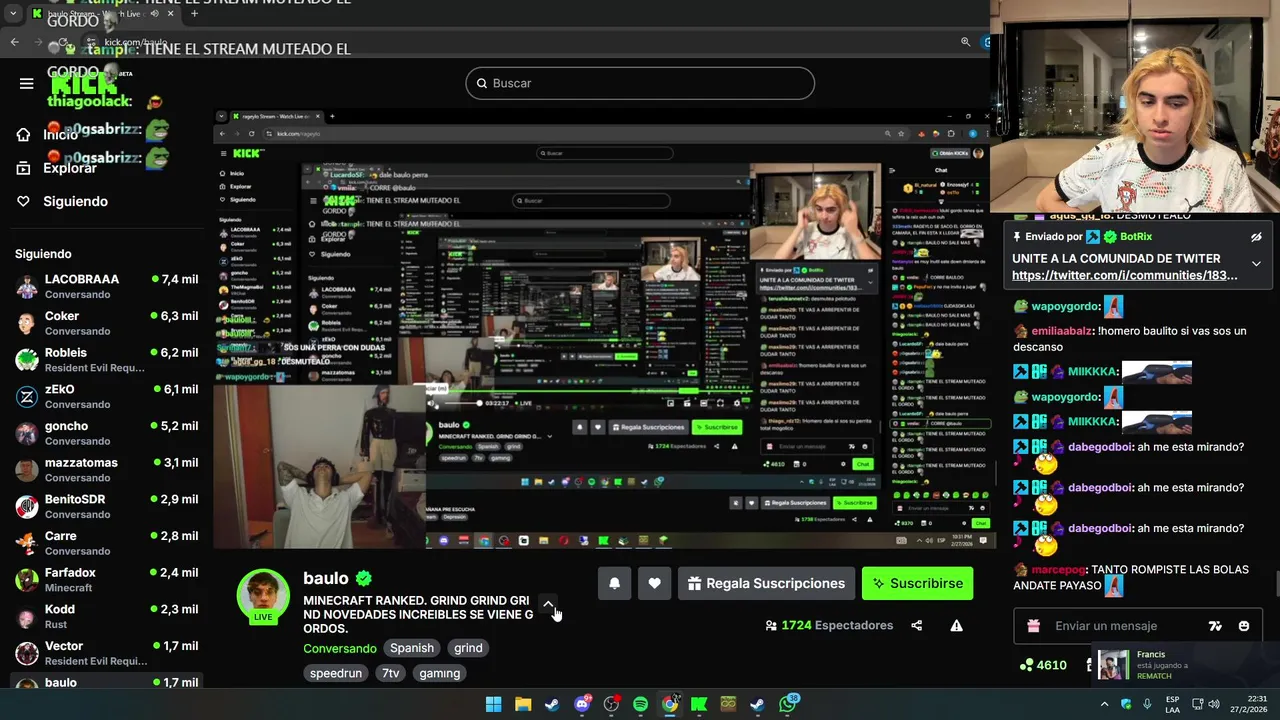The image size is (1280, 720).
Task: Open File Explorer from taskbar
Action: 522,704
